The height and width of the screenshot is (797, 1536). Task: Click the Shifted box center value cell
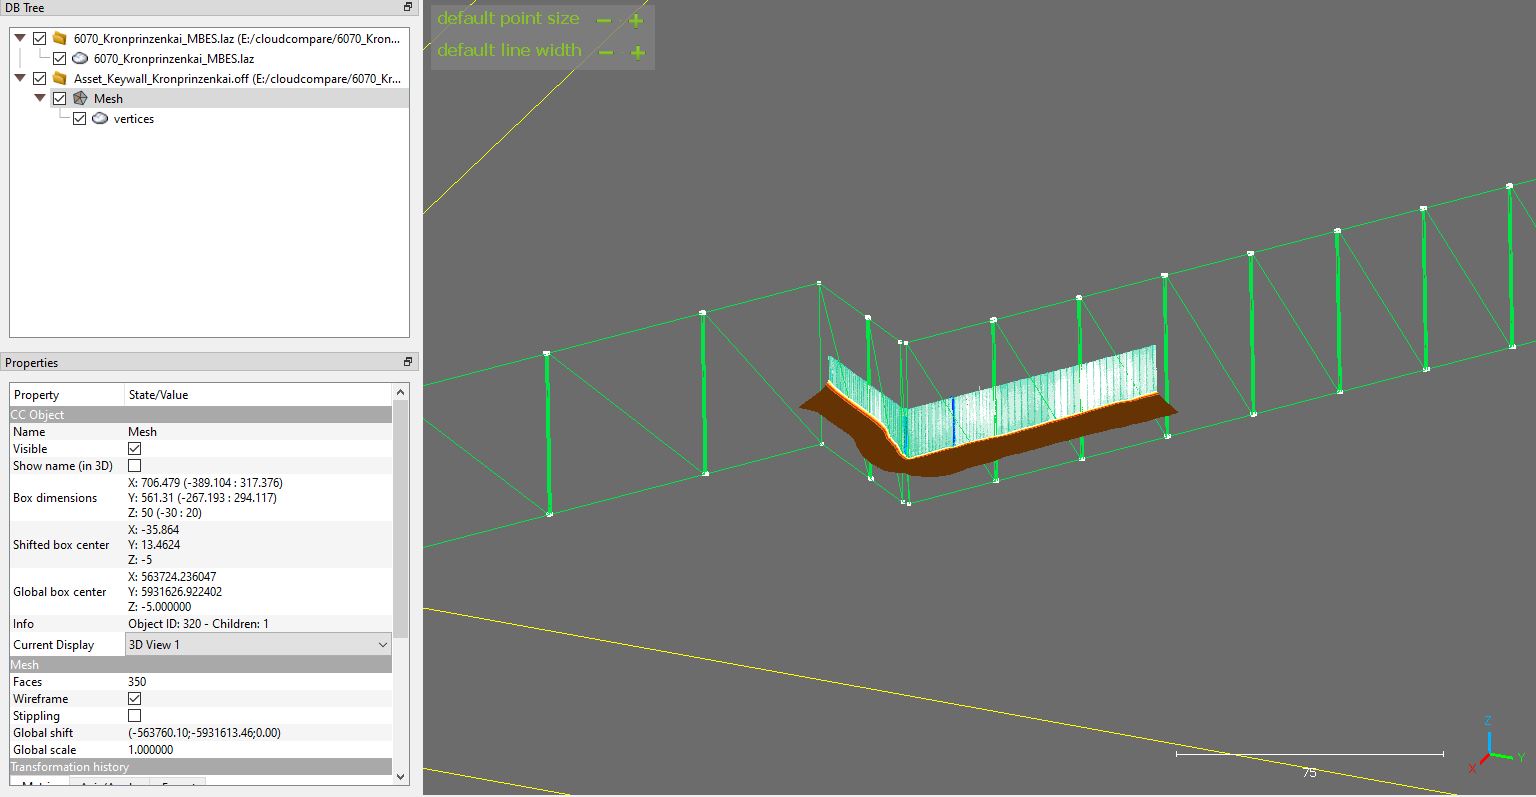click(x=258, y=544)
